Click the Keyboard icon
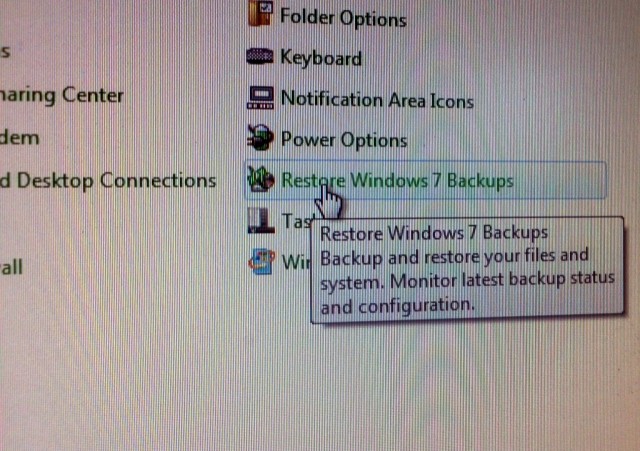This screenshot has height=451, width=640. [x=260, y=56]
